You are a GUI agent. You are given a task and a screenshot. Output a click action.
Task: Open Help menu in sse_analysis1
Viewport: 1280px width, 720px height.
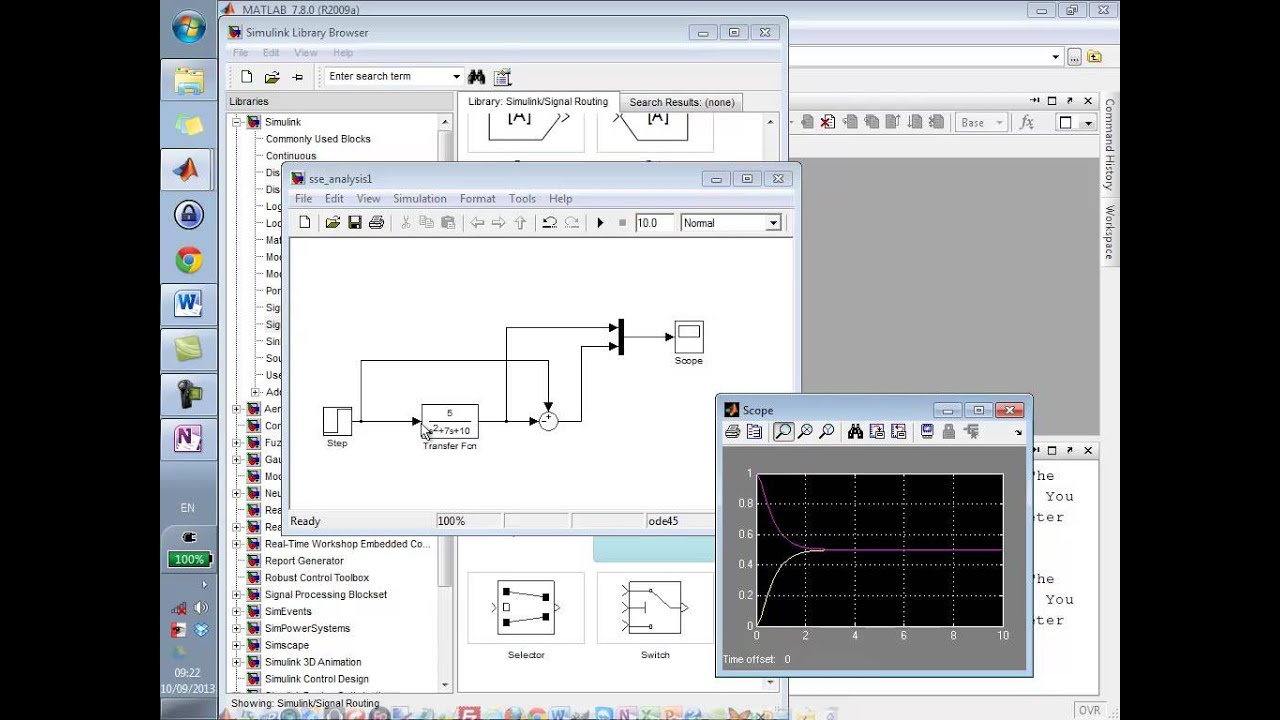click(x=560, y=199)
